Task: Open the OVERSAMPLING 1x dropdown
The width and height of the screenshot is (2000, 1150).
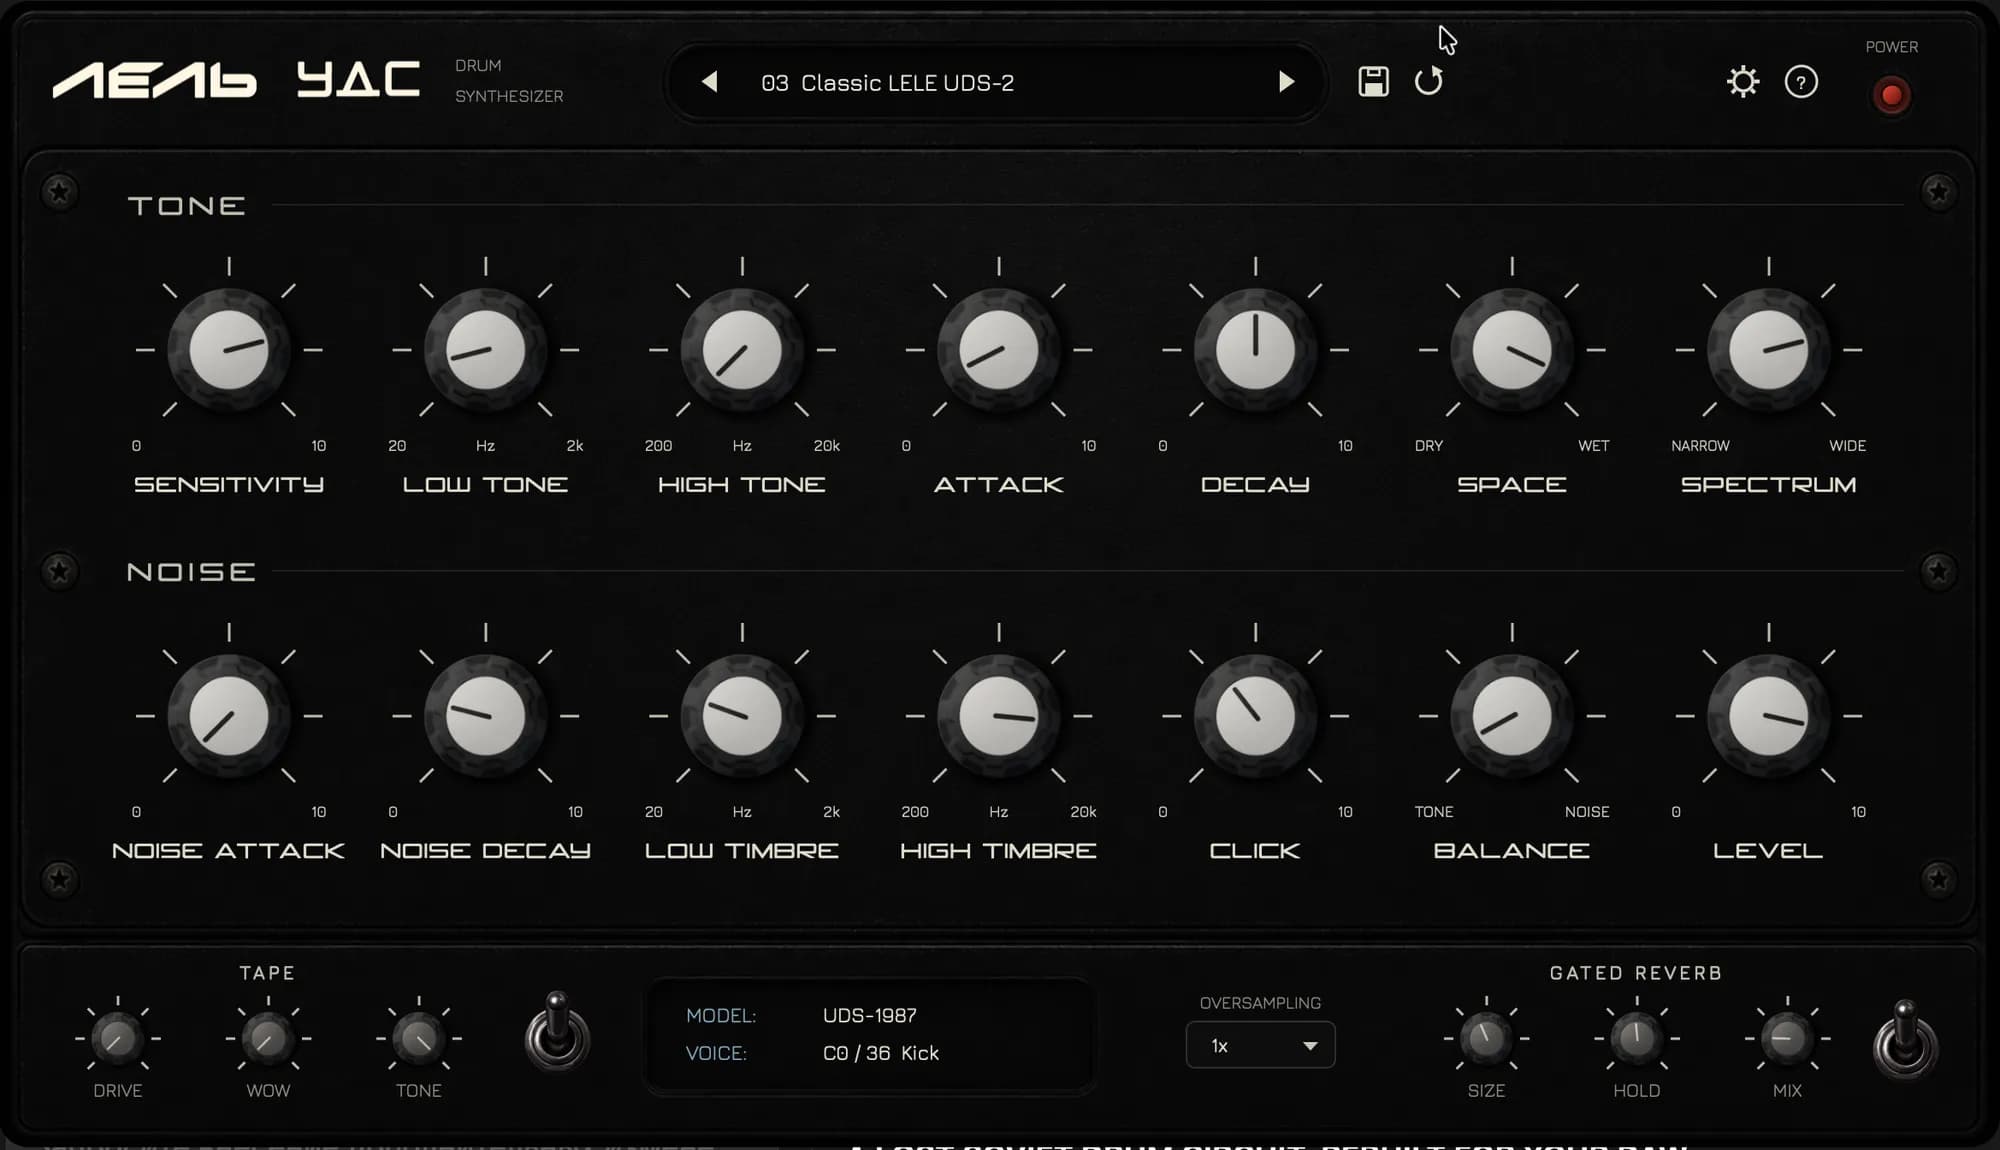Action: [1260, 1045]
